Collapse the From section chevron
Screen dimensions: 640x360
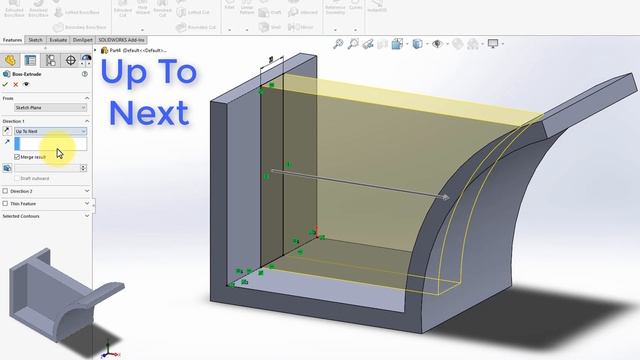(x=87, y=98)
